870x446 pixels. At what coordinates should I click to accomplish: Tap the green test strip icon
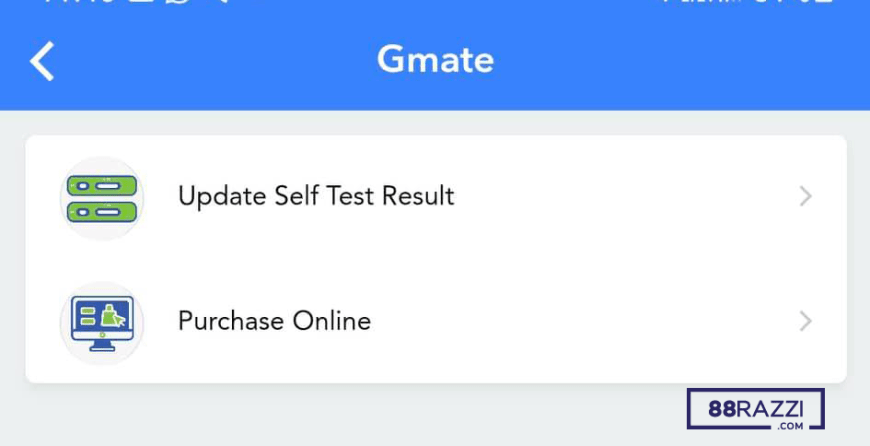point(102,198)
